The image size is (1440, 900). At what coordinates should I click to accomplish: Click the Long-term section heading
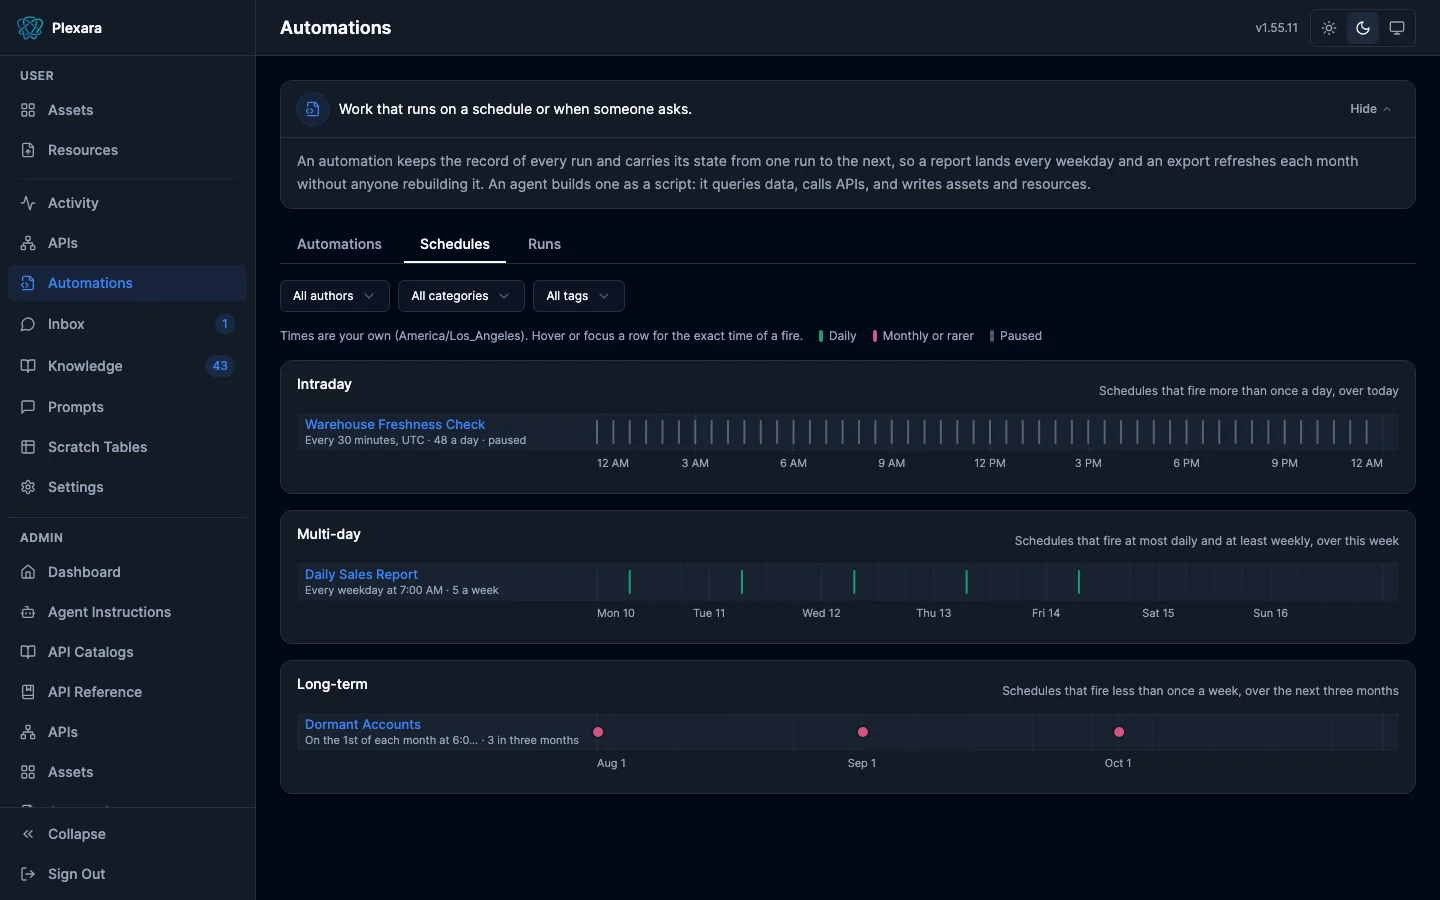pyautogui.click(x=332, y=684)
